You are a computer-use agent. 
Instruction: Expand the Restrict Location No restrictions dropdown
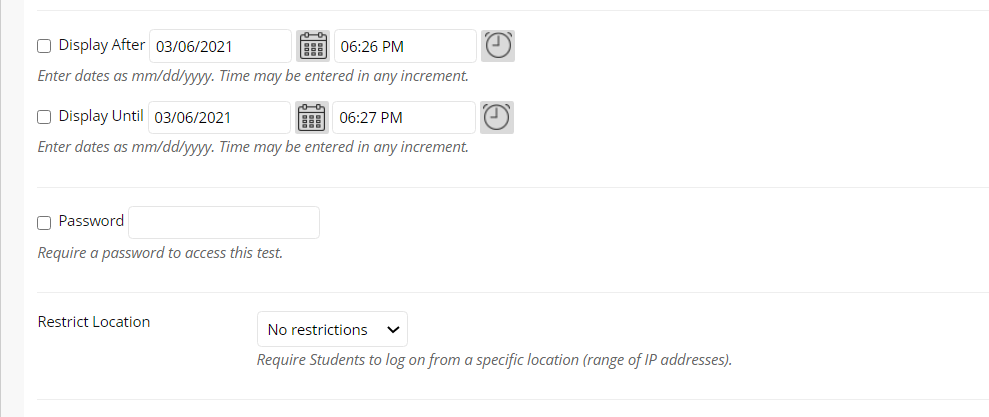(x=332, y=329)
